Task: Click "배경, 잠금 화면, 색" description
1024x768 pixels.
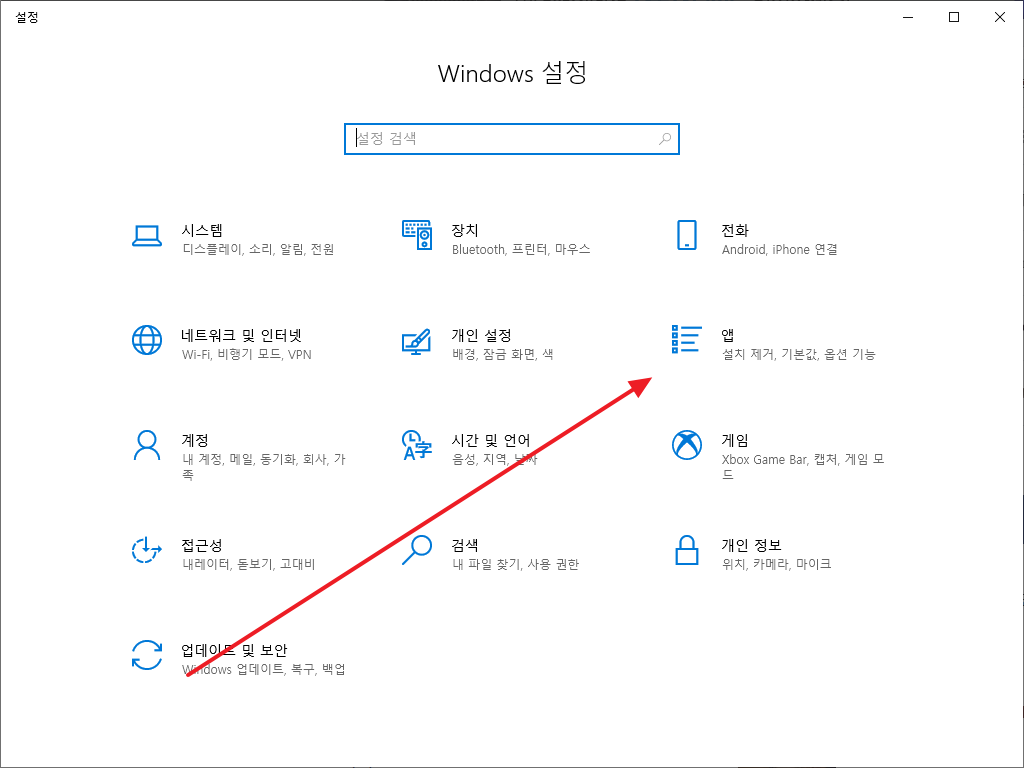Action: 502,355
